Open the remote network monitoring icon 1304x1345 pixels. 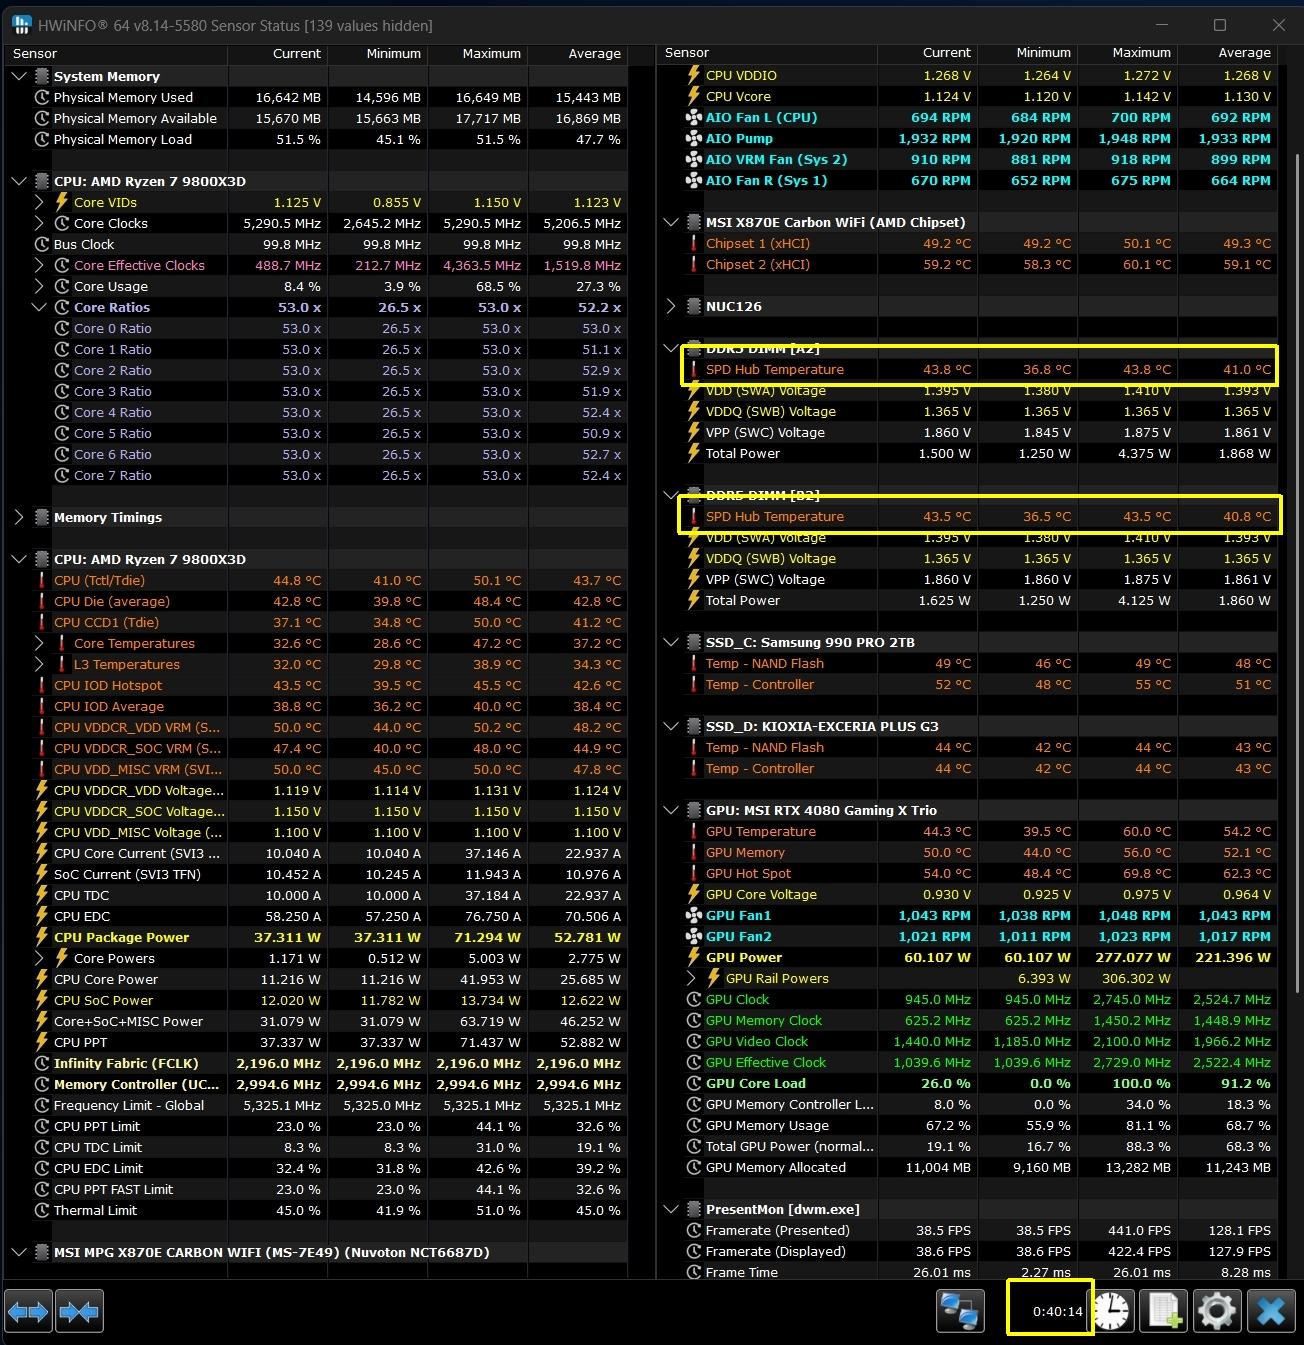tap(960, 1311)
